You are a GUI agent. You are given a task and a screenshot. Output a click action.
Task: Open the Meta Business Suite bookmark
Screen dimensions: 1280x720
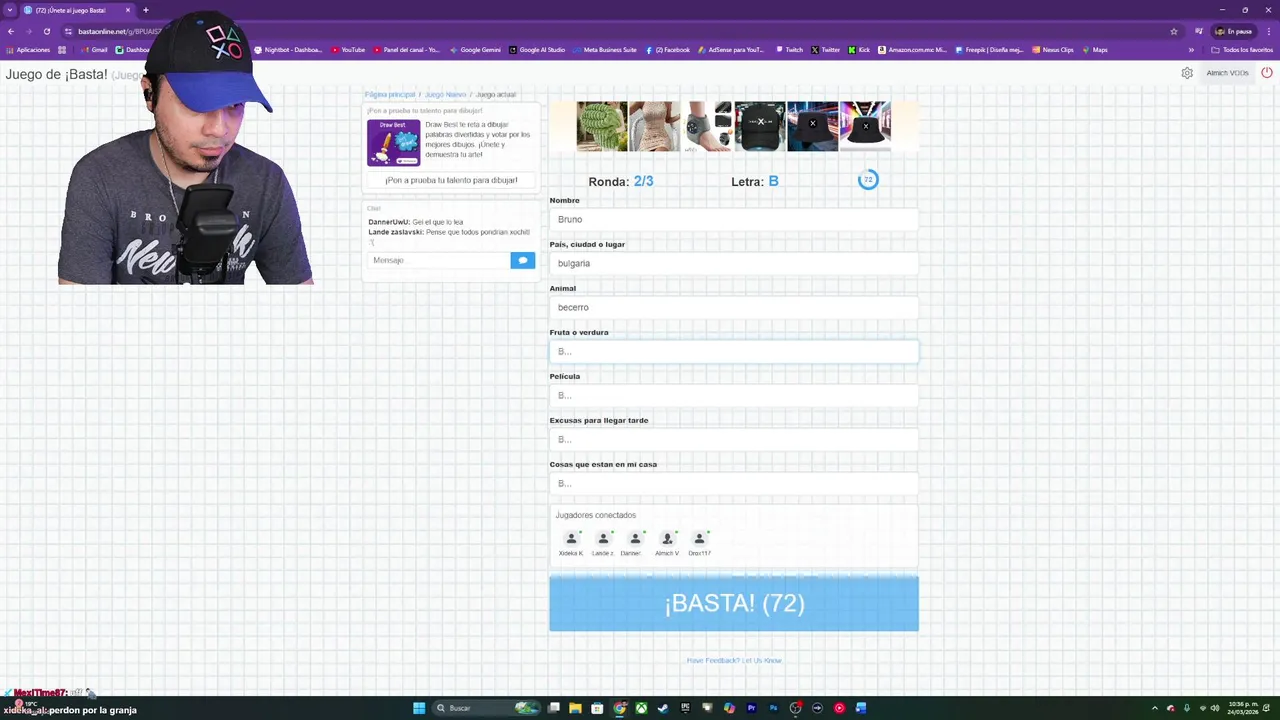[x=605, y=50]
